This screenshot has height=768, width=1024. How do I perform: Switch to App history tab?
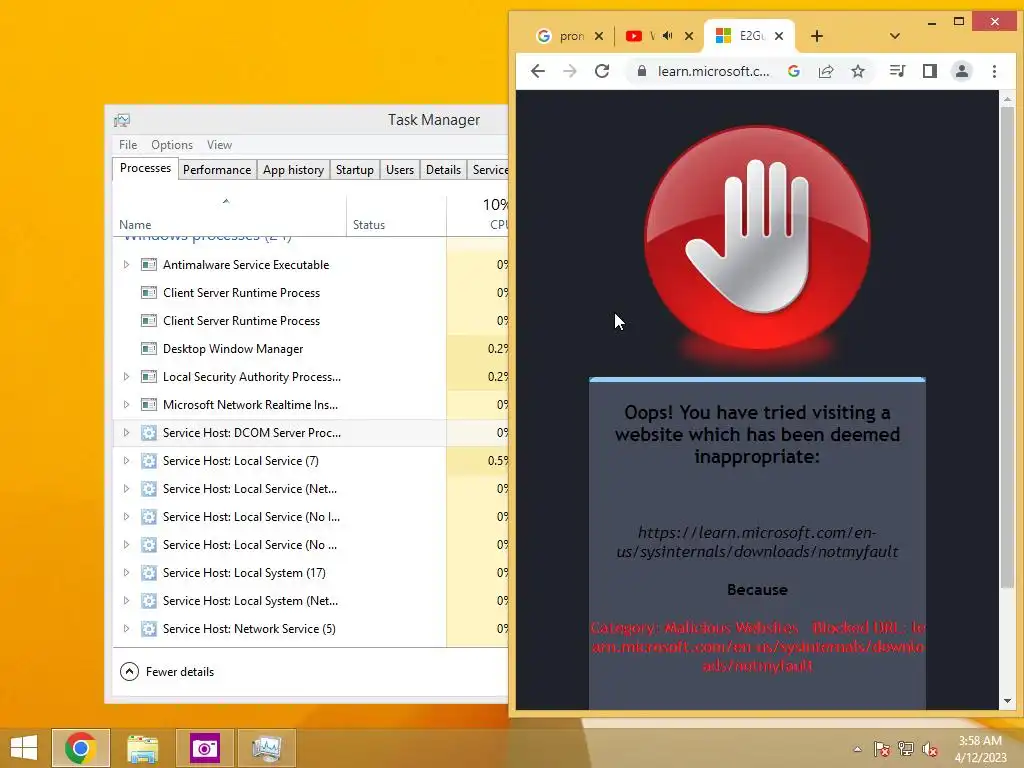(293, 170)
